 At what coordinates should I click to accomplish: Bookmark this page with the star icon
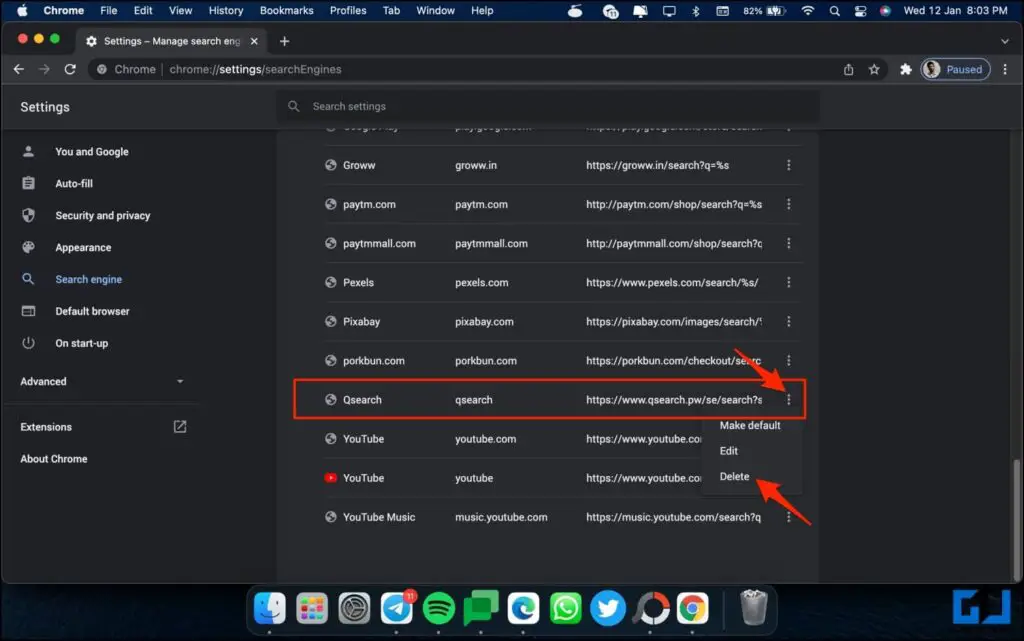[874, 69]
